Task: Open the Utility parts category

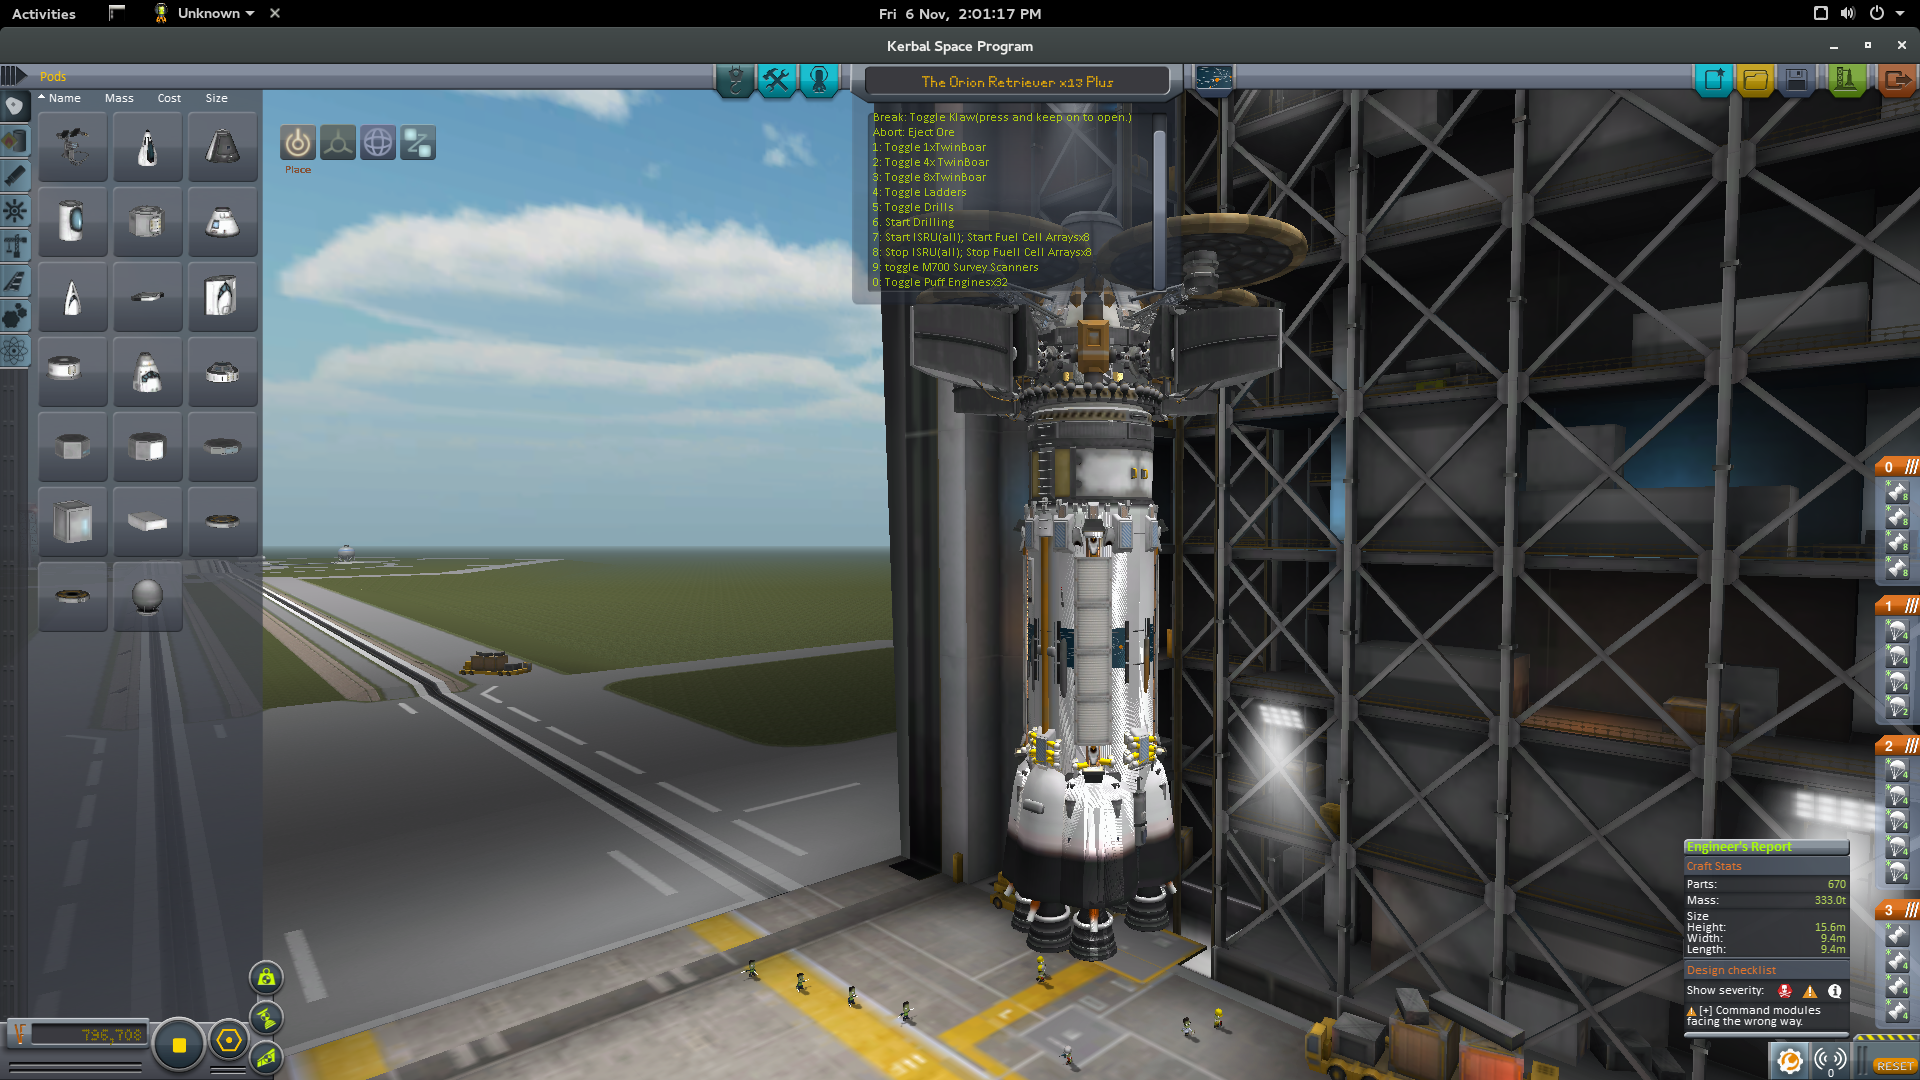Action: (14, 315)
